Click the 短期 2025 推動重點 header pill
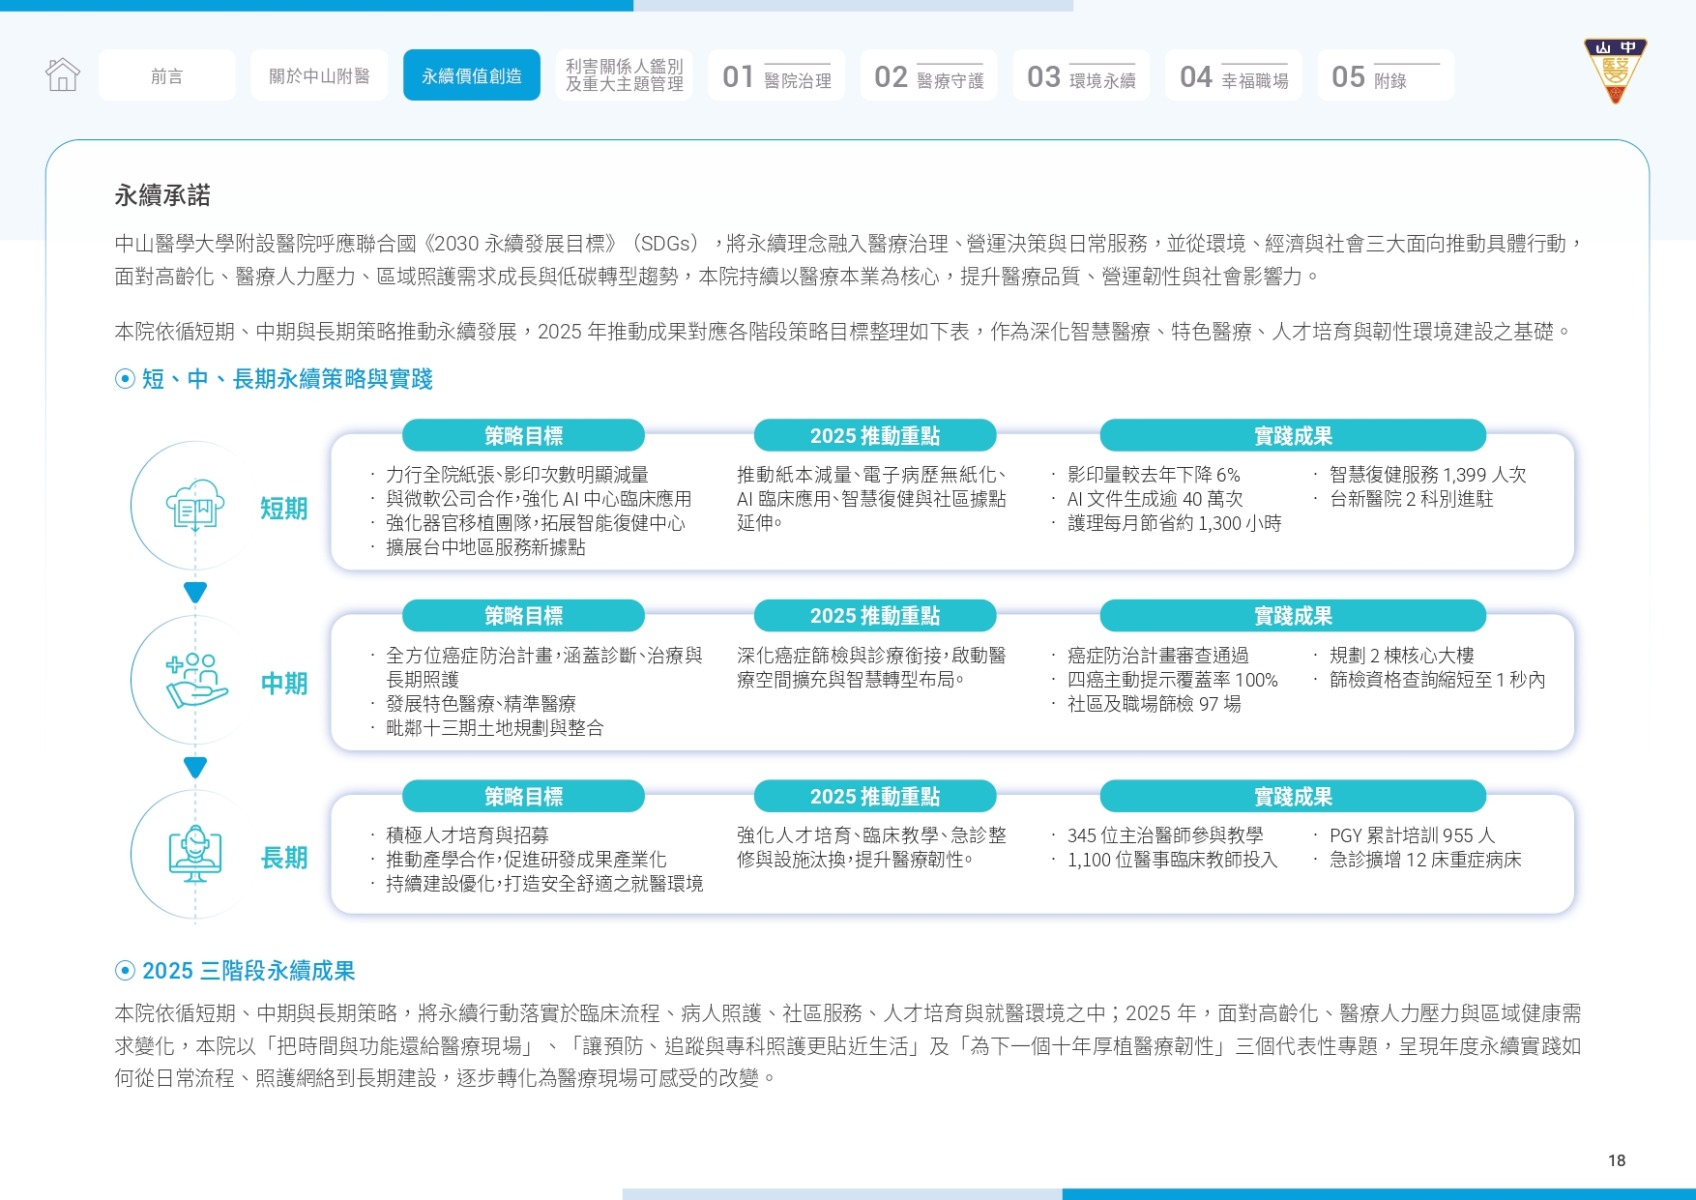This screenshot has width=1696, height=1200. pos(875,436)
